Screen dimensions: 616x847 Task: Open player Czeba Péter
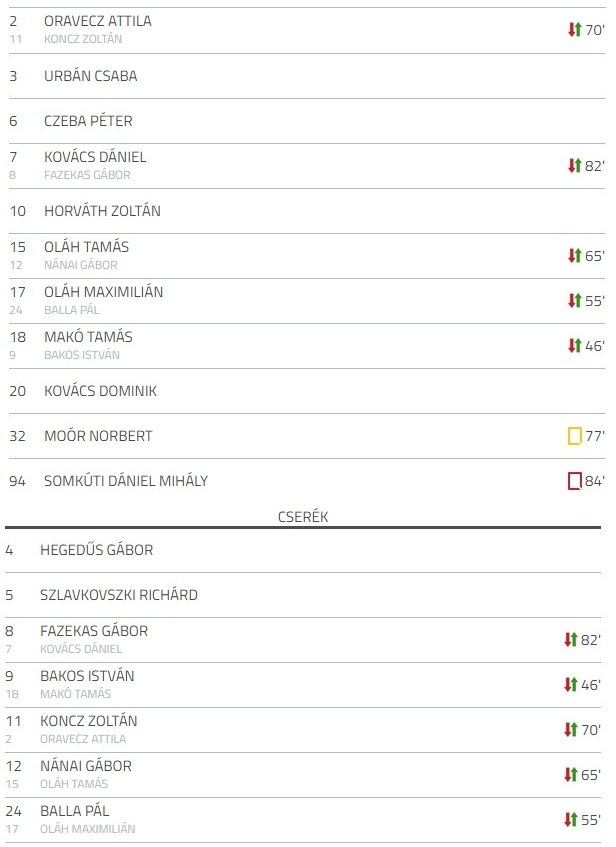[88, 121]
